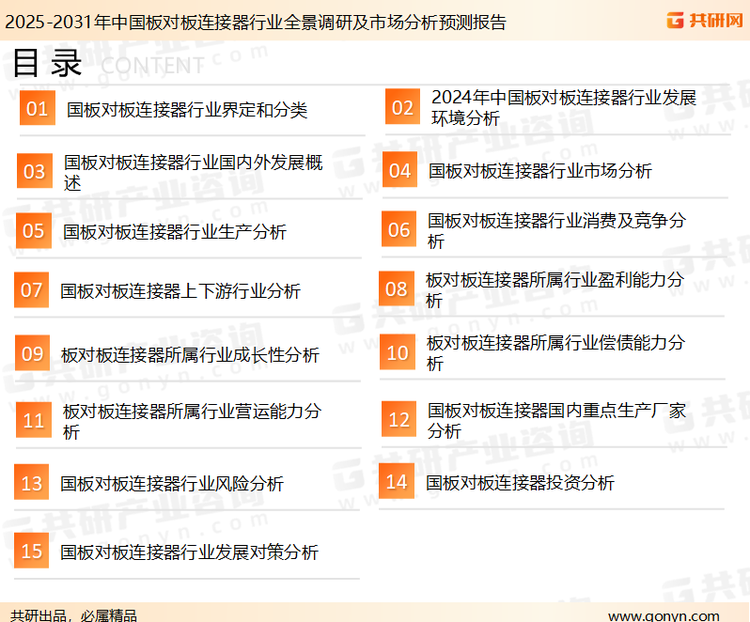Select 板对板连接器所属行业盈利能力分析 entry
750x622 pixels.
click(555, 290)
